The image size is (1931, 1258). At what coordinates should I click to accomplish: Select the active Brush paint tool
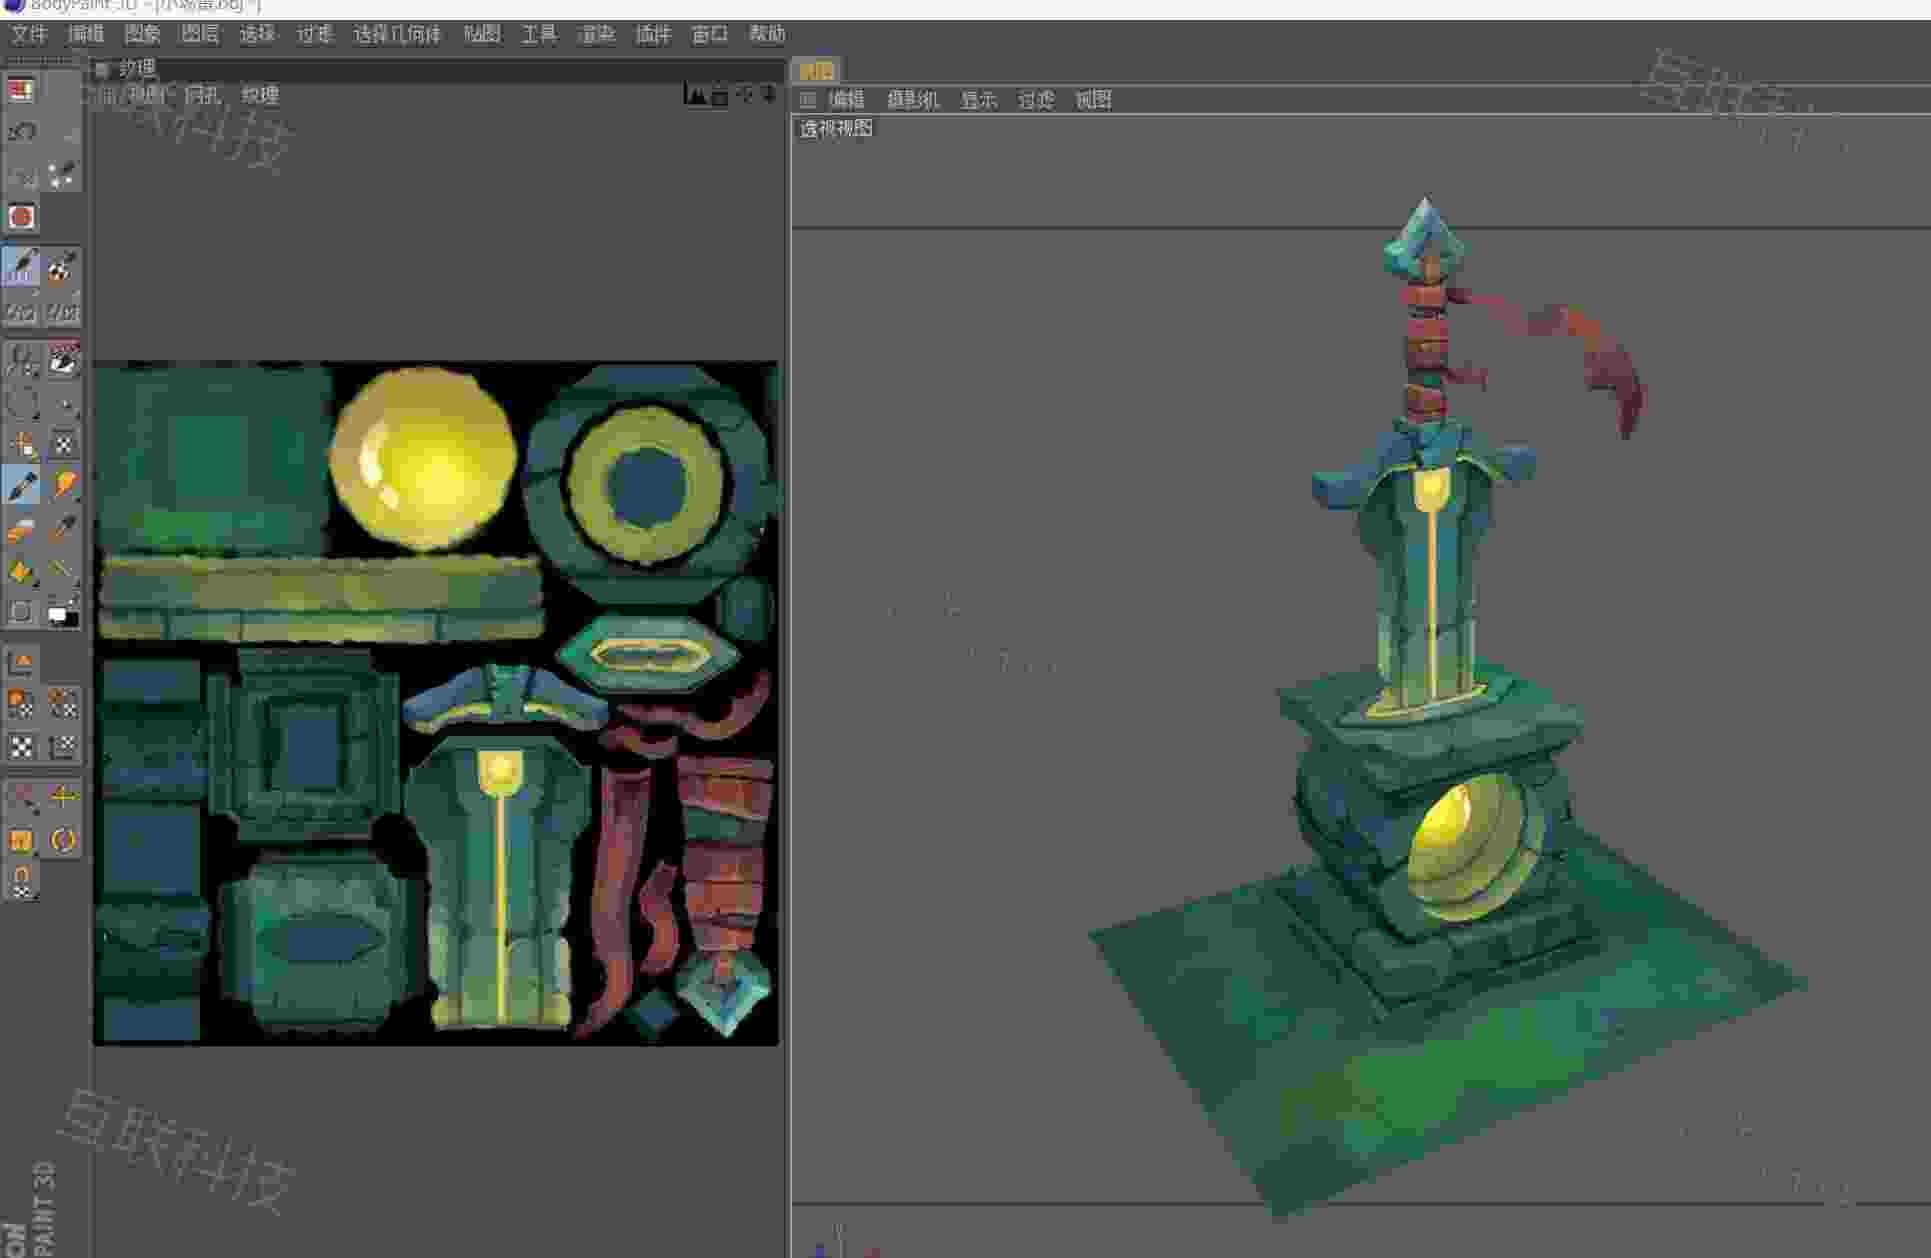pos(21,485)
